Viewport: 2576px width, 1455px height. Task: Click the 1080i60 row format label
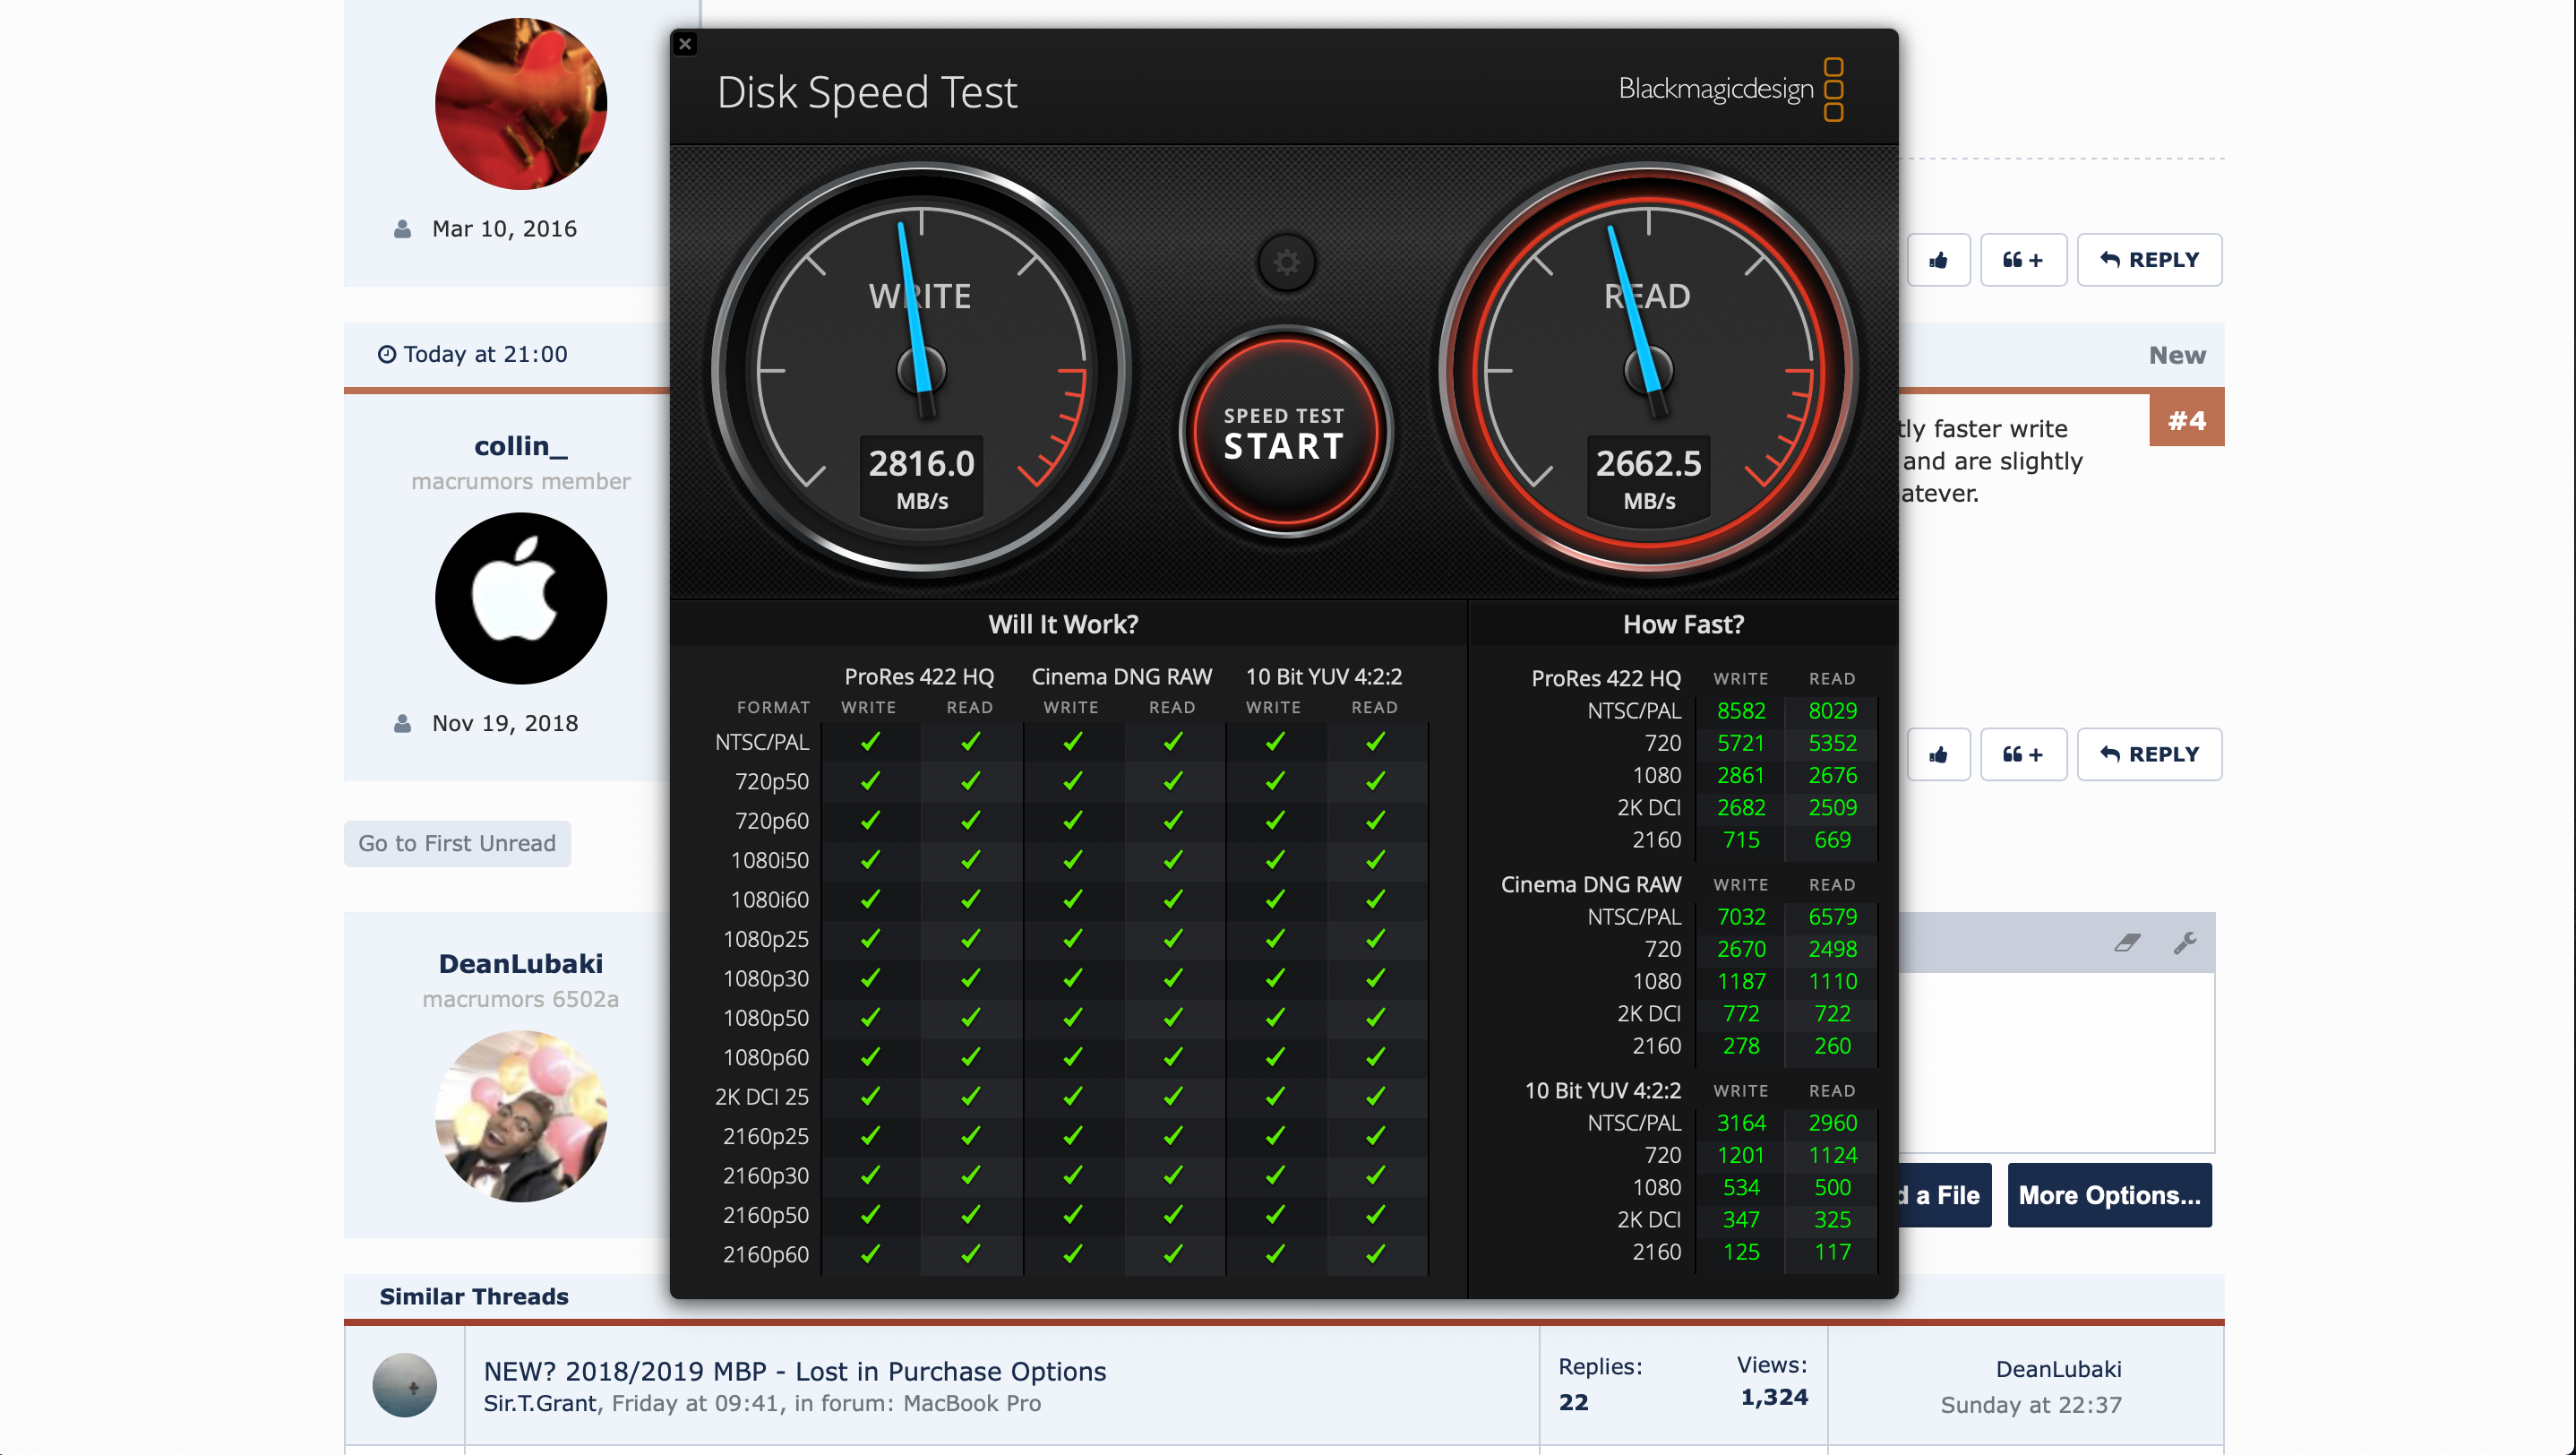click(x=769, y=899)
